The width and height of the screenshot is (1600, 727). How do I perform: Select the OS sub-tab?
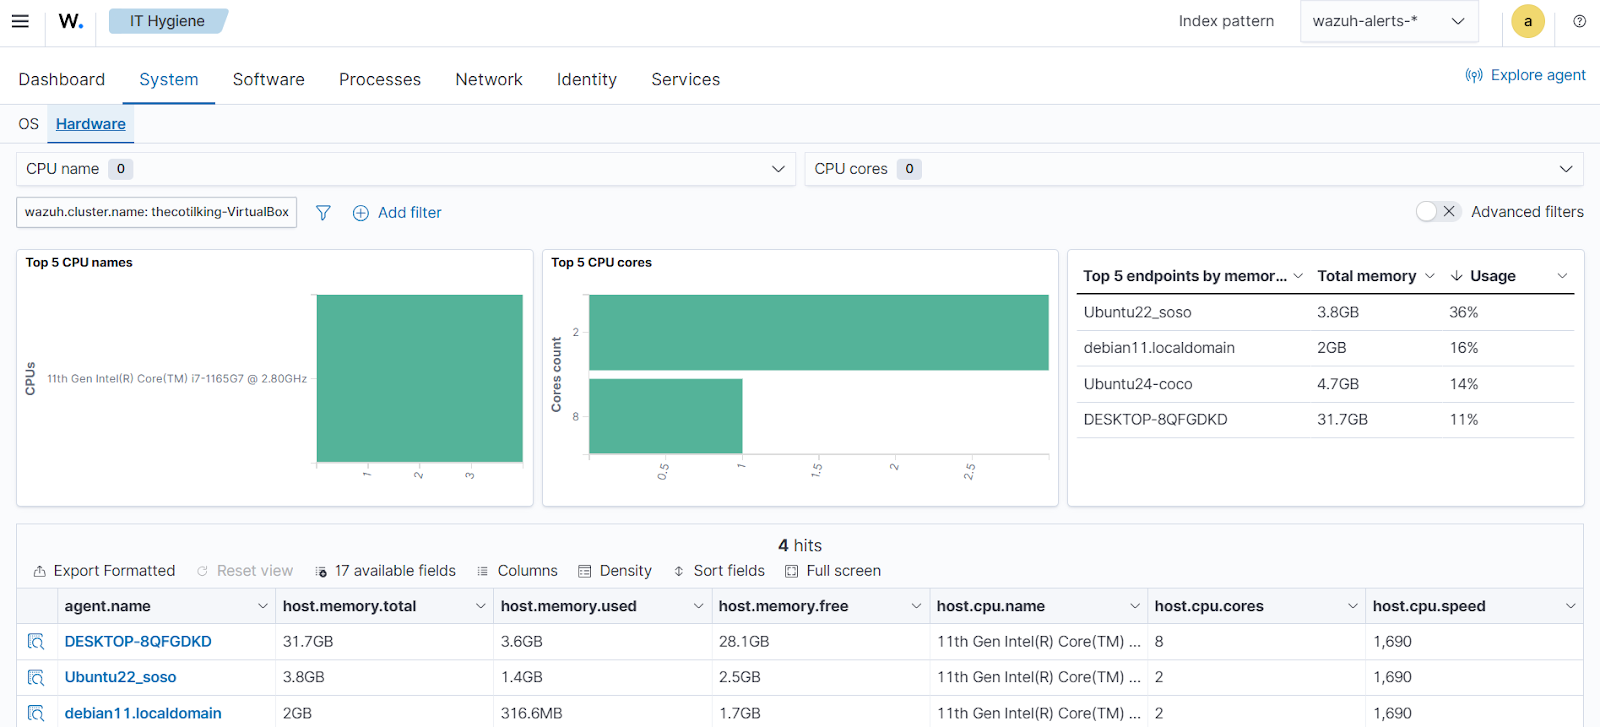point(28,124)
